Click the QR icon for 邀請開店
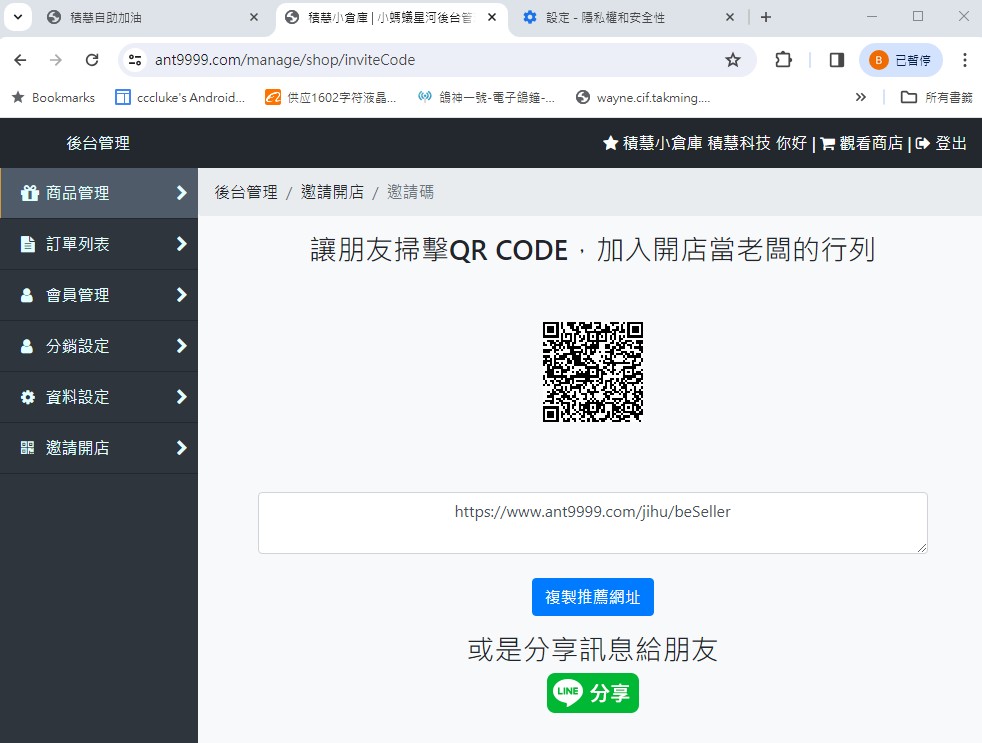Screen dimensions: 982x743 (28, 448)
